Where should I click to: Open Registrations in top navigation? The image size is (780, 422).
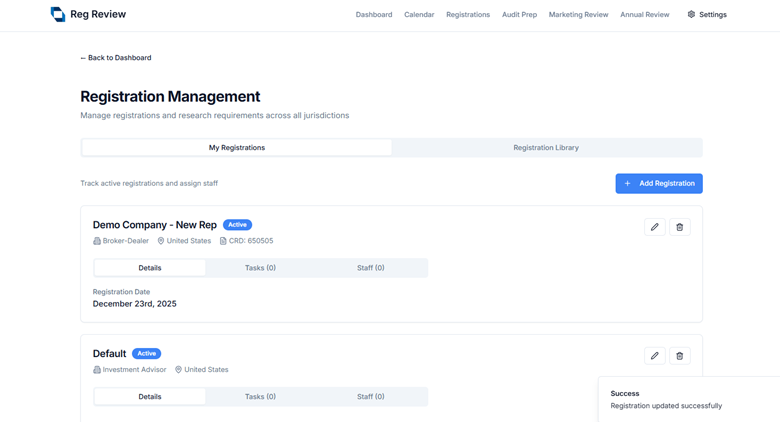click(468, 15)
